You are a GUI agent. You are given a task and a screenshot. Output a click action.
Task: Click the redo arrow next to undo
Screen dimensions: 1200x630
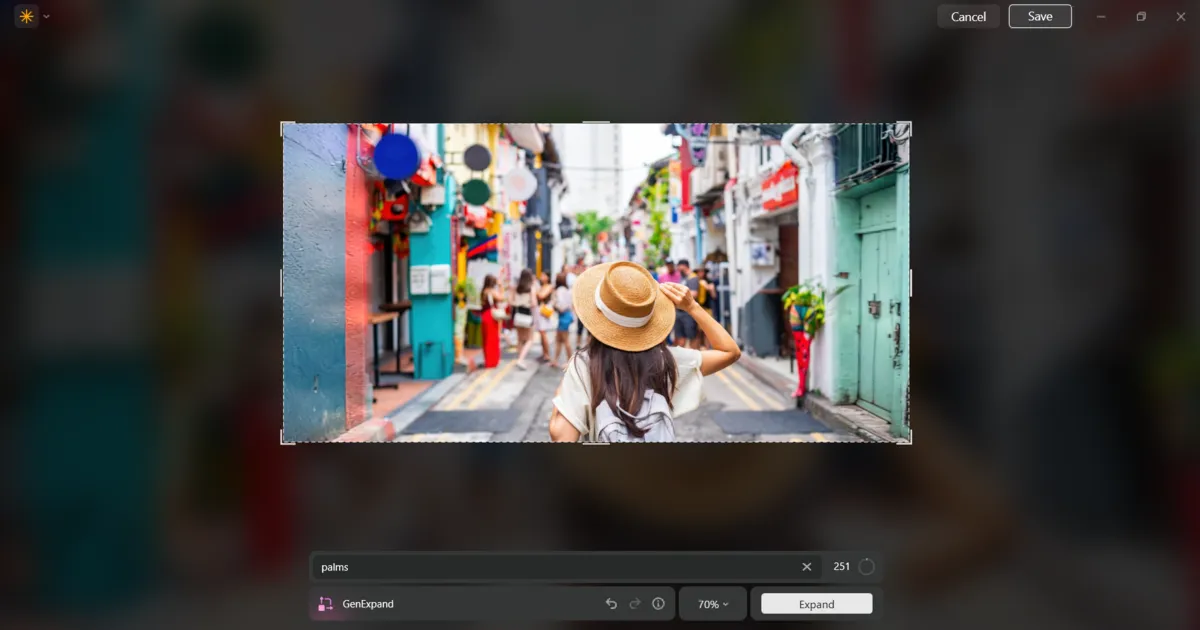(x=635, y=603)
